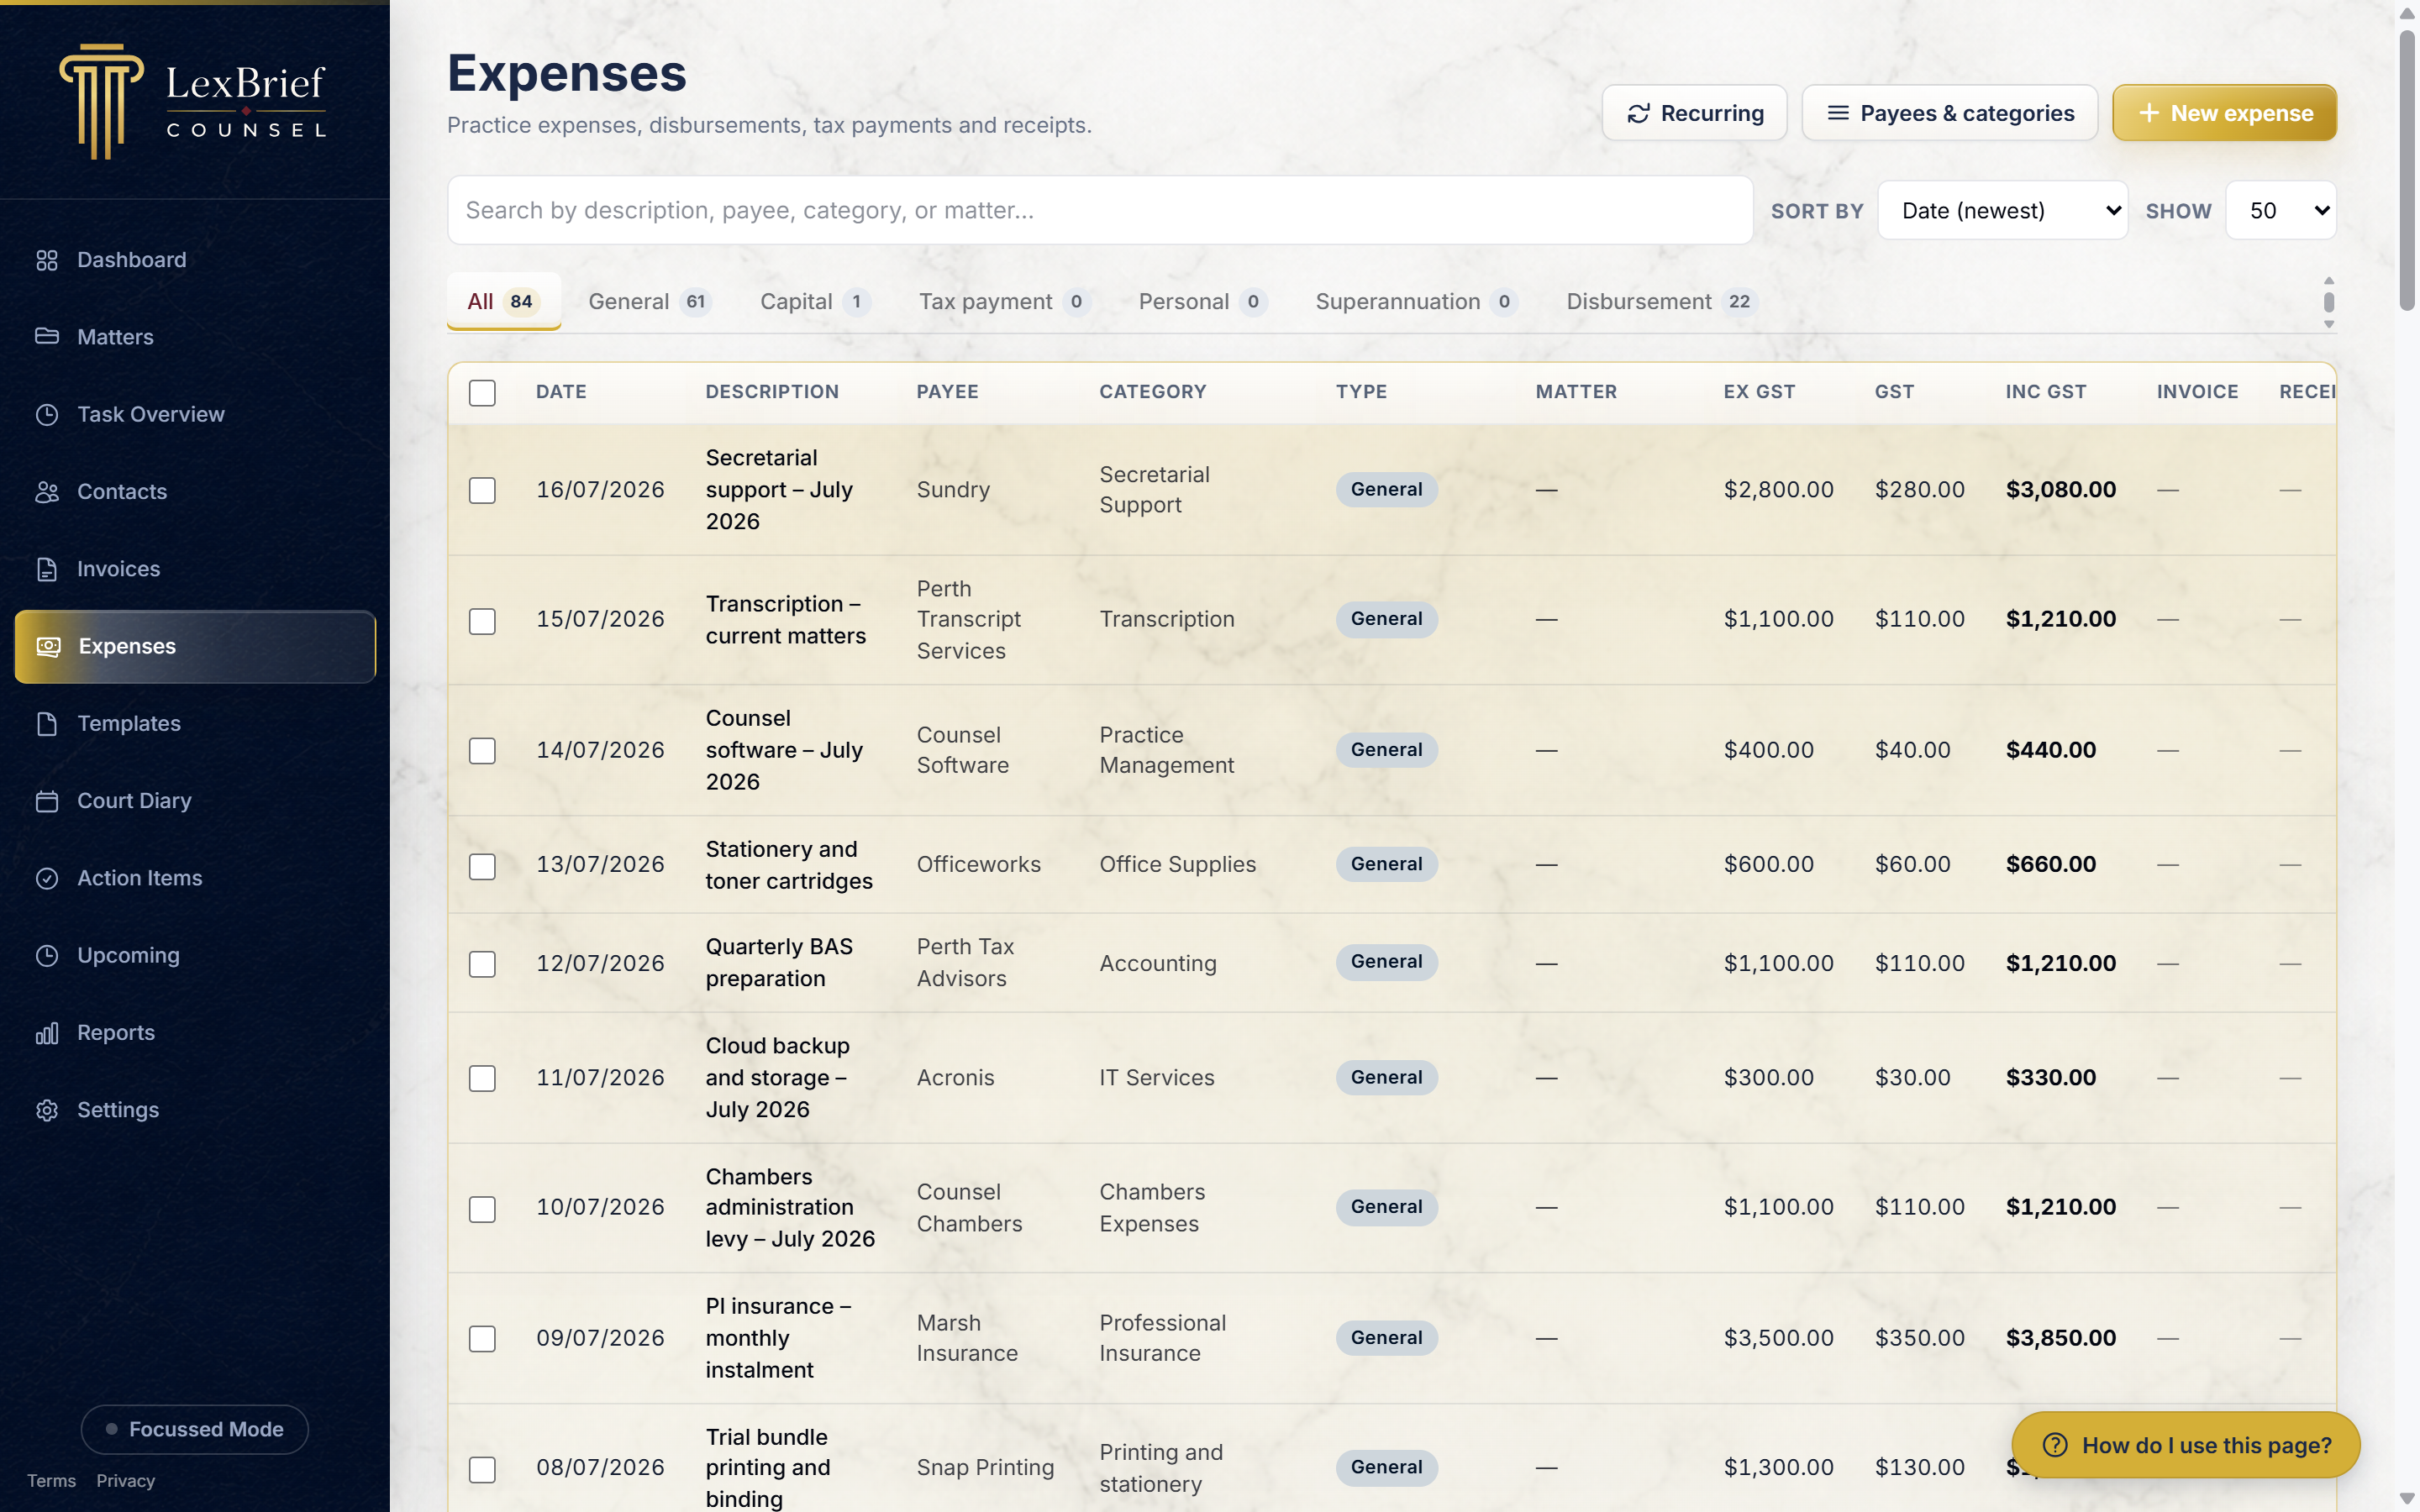The width and height of the screenshot is (2420, 1512).
Task: Toggle Focussed Mode in sidebar
Action: (x=194, y=1429)
